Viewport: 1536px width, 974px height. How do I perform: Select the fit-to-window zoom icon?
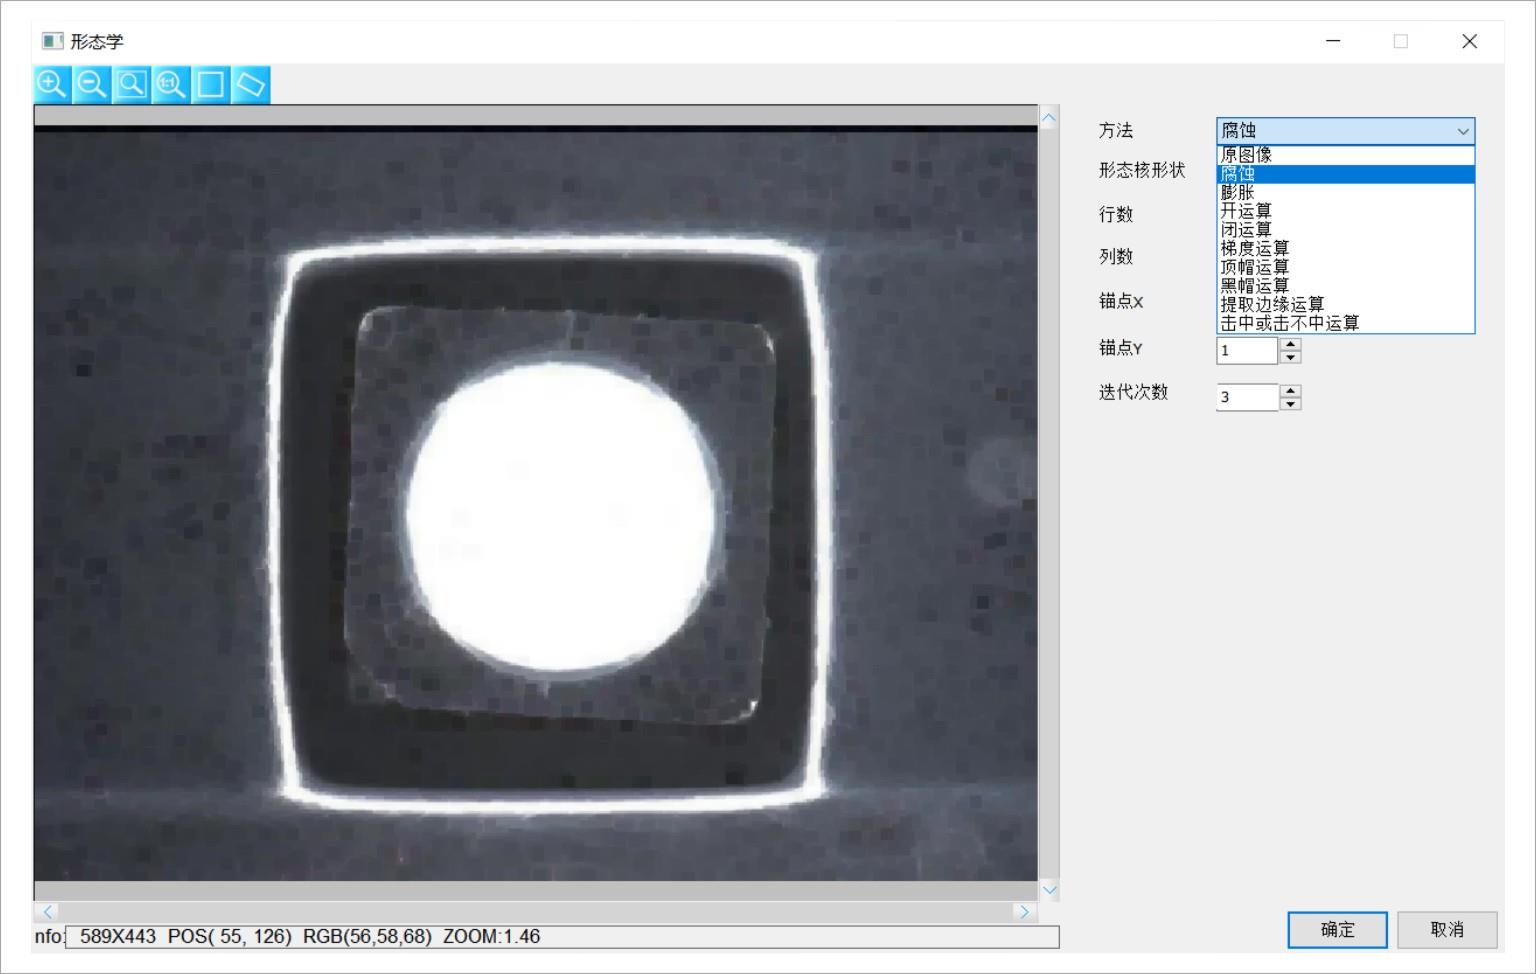pos(131,84)
